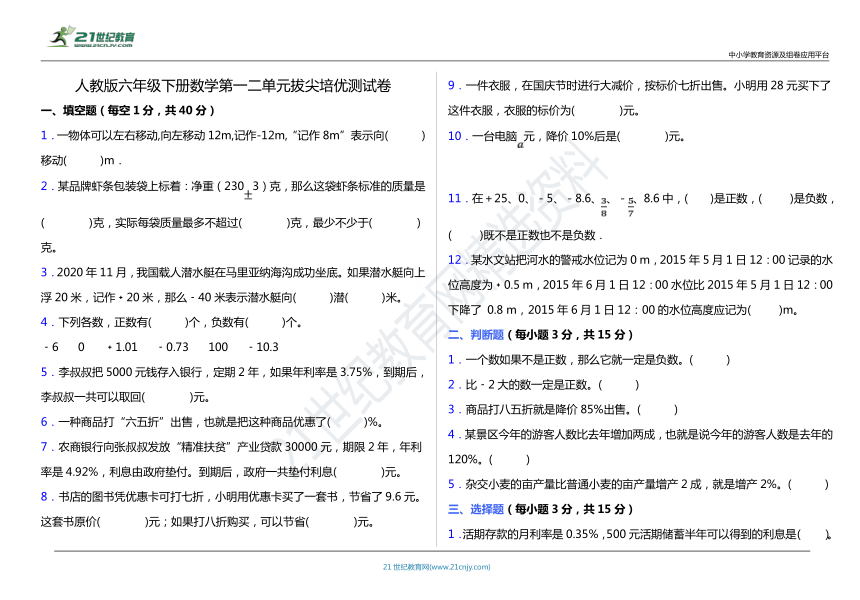Click question 10 about 一台电脑 price drop
860x600 pixels.
pyautogui.click(x=566, y=138)
